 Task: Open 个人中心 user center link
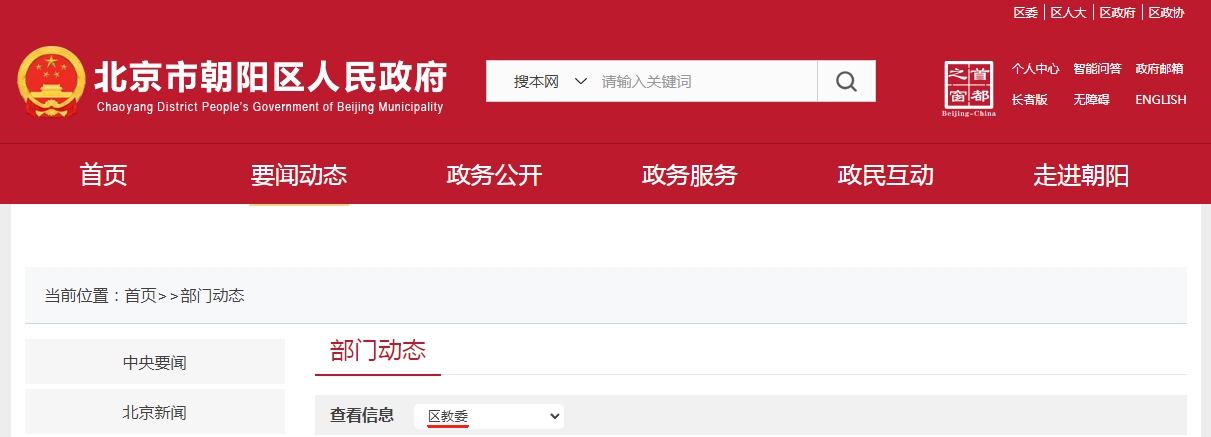(x=1035, y=69)
